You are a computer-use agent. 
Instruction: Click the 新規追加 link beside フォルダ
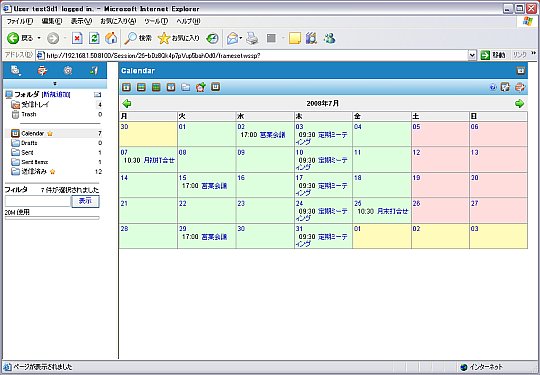(56, 95)
